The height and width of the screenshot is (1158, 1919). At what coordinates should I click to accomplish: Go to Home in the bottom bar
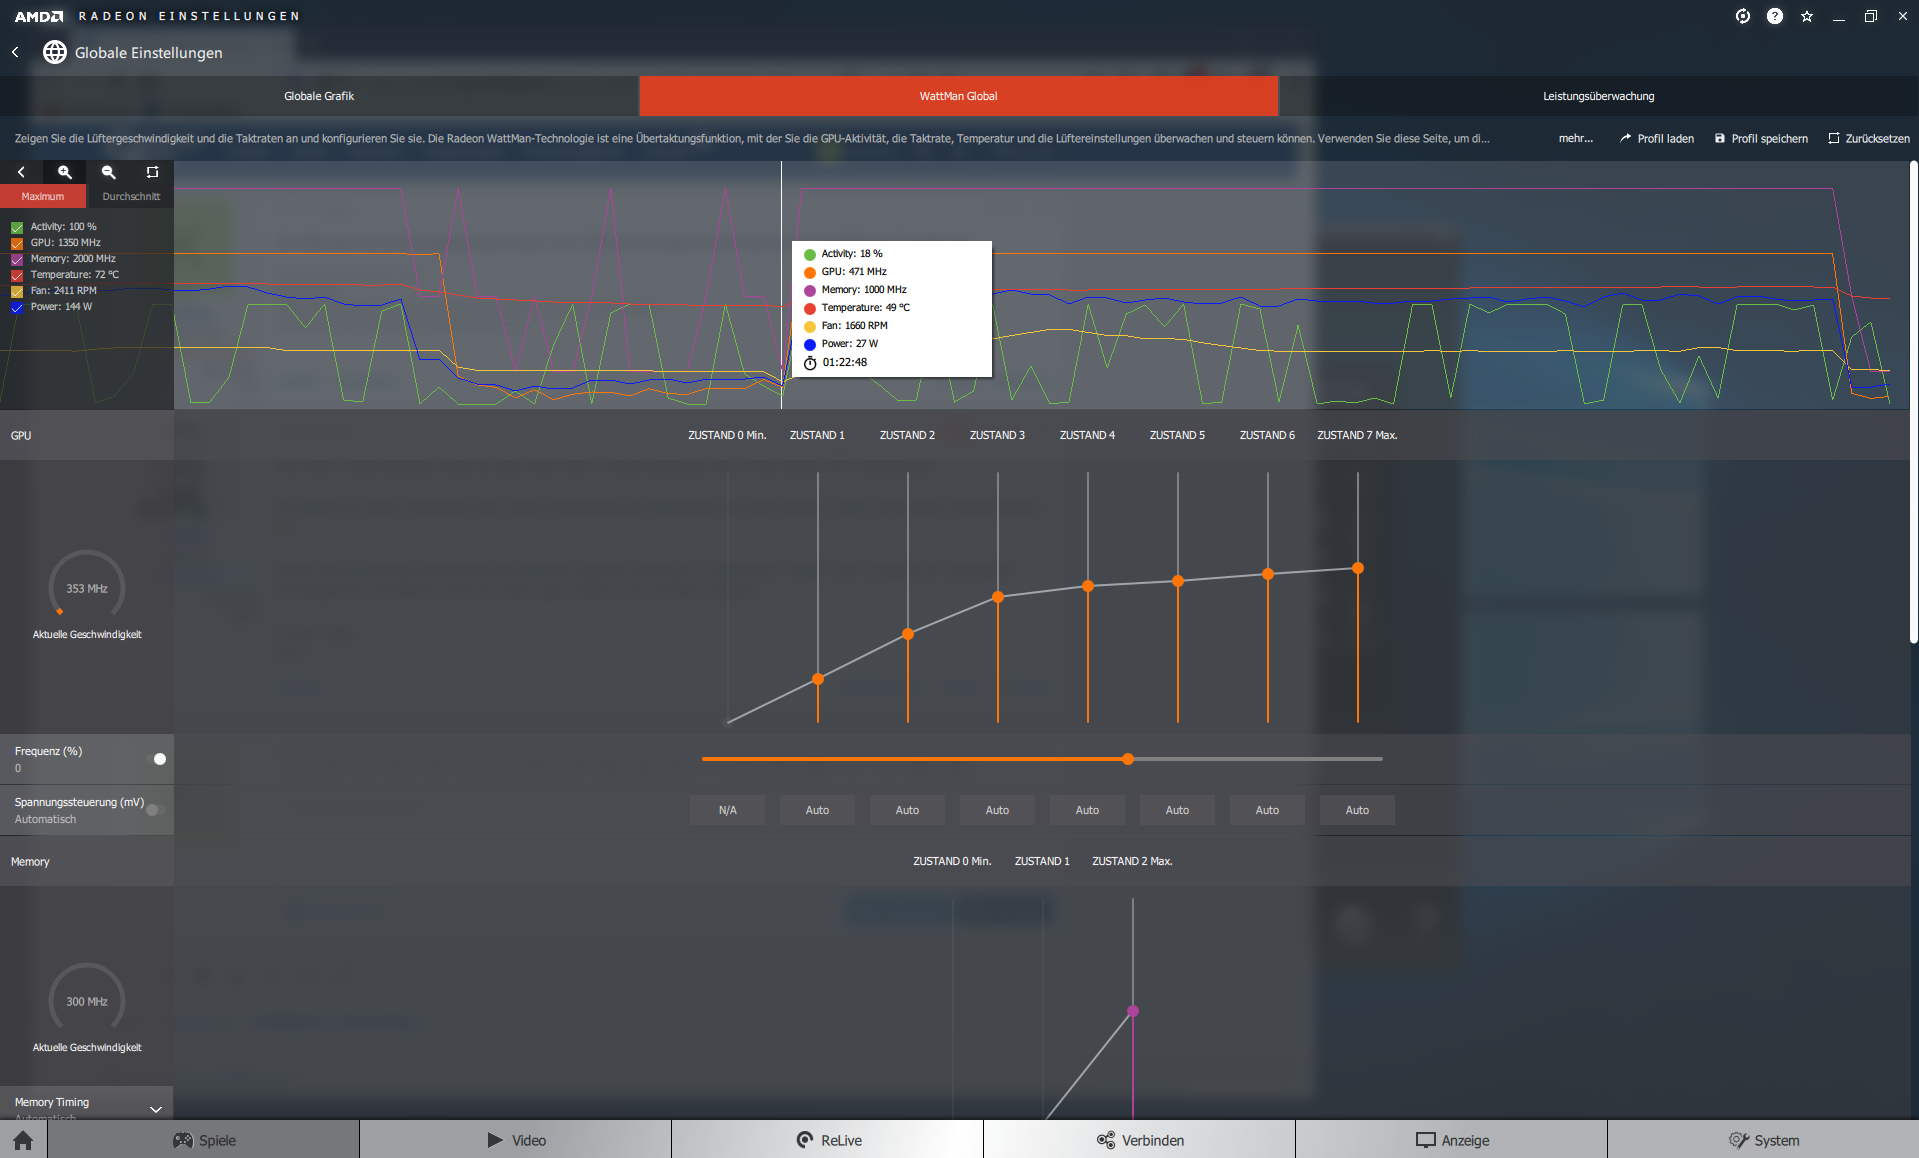click(23, 1140)
